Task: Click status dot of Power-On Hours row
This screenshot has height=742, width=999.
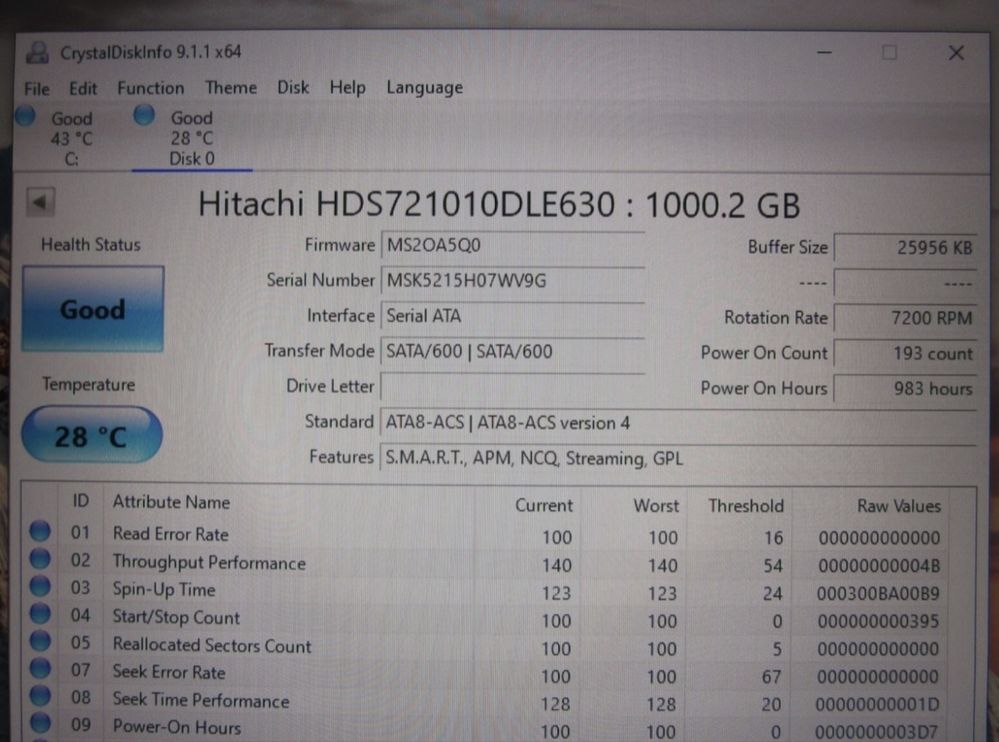Action: [x=40, y=723]
